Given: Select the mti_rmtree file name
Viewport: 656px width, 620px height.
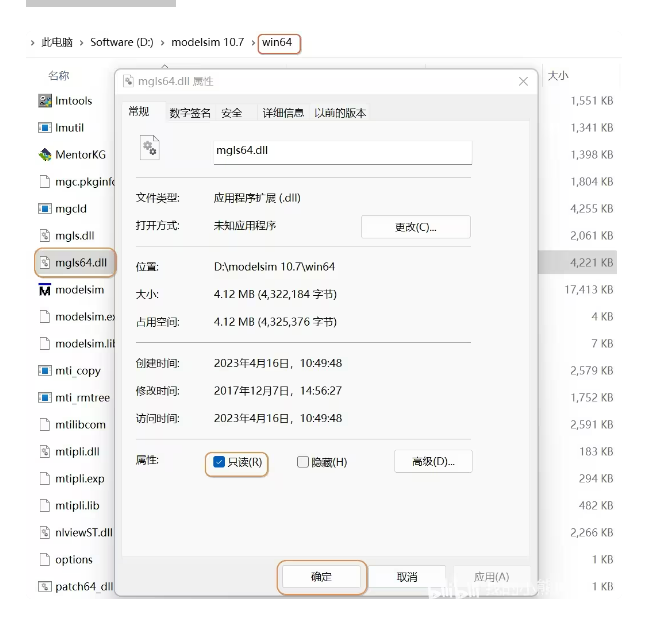Looking at the screenshot, I should click(x=82, y=398).
